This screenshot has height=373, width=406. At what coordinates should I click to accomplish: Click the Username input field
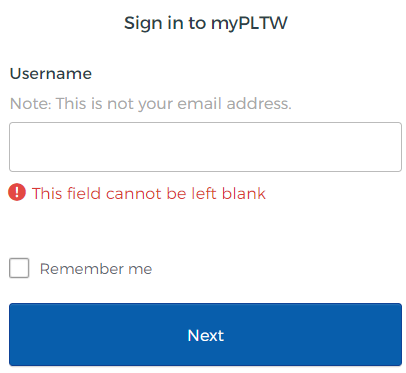[x=205, y=147]
